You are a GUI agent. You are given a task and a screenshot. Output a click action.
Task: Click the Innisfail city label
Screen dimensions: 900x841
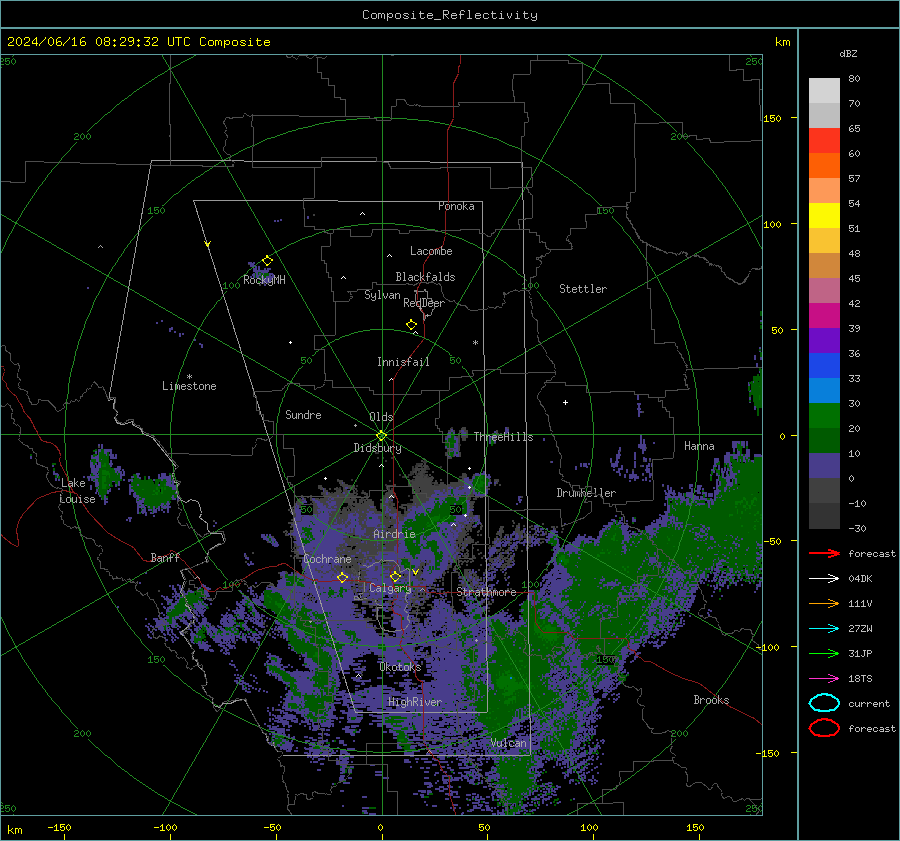pyautogui.click(x=403, y=362)
